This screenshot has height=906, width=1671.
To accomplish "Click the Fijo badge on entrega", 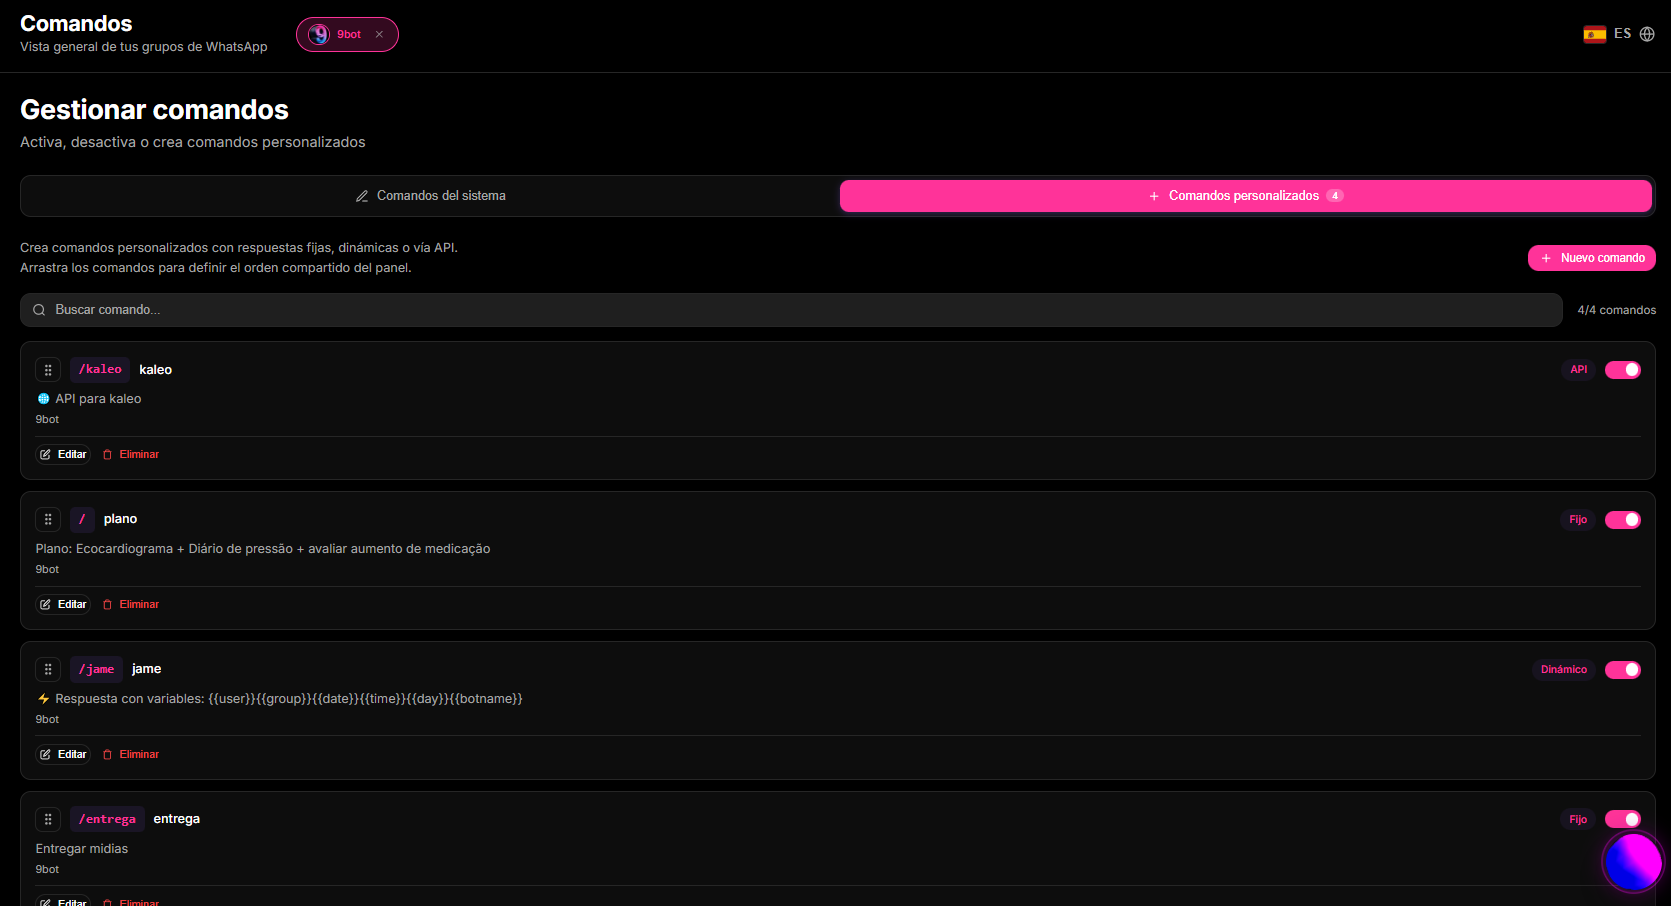I will (x=1578, y=820).
